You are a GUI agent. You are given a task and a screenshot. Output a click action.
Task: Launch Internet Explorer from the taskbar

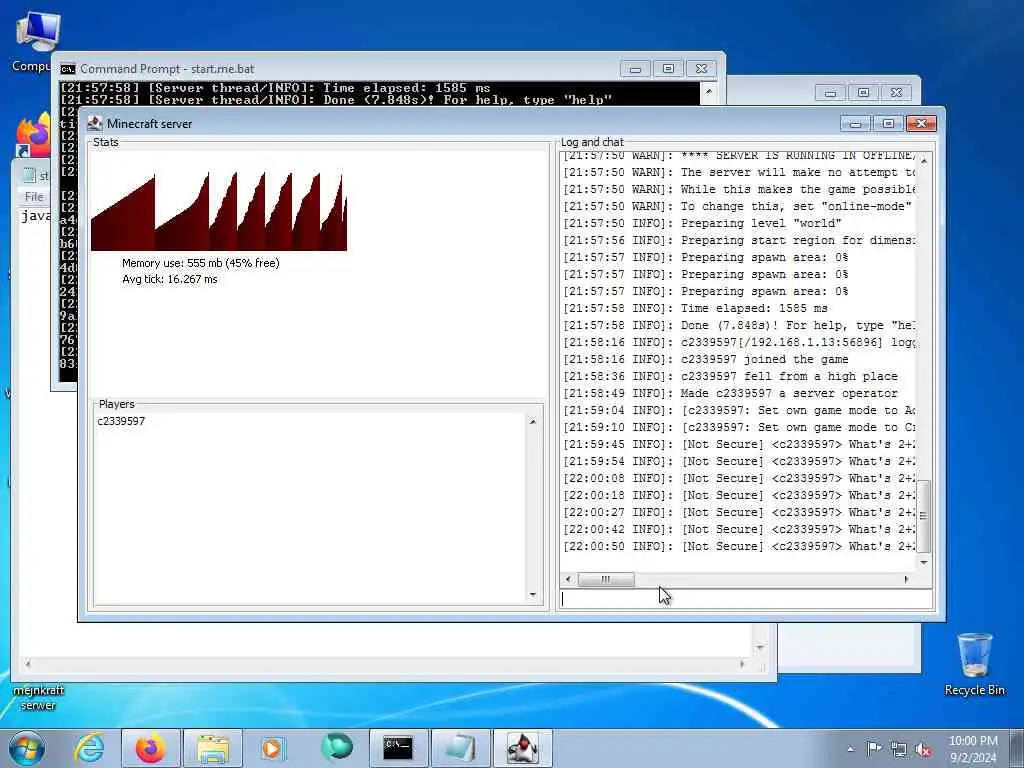point(89,748)
